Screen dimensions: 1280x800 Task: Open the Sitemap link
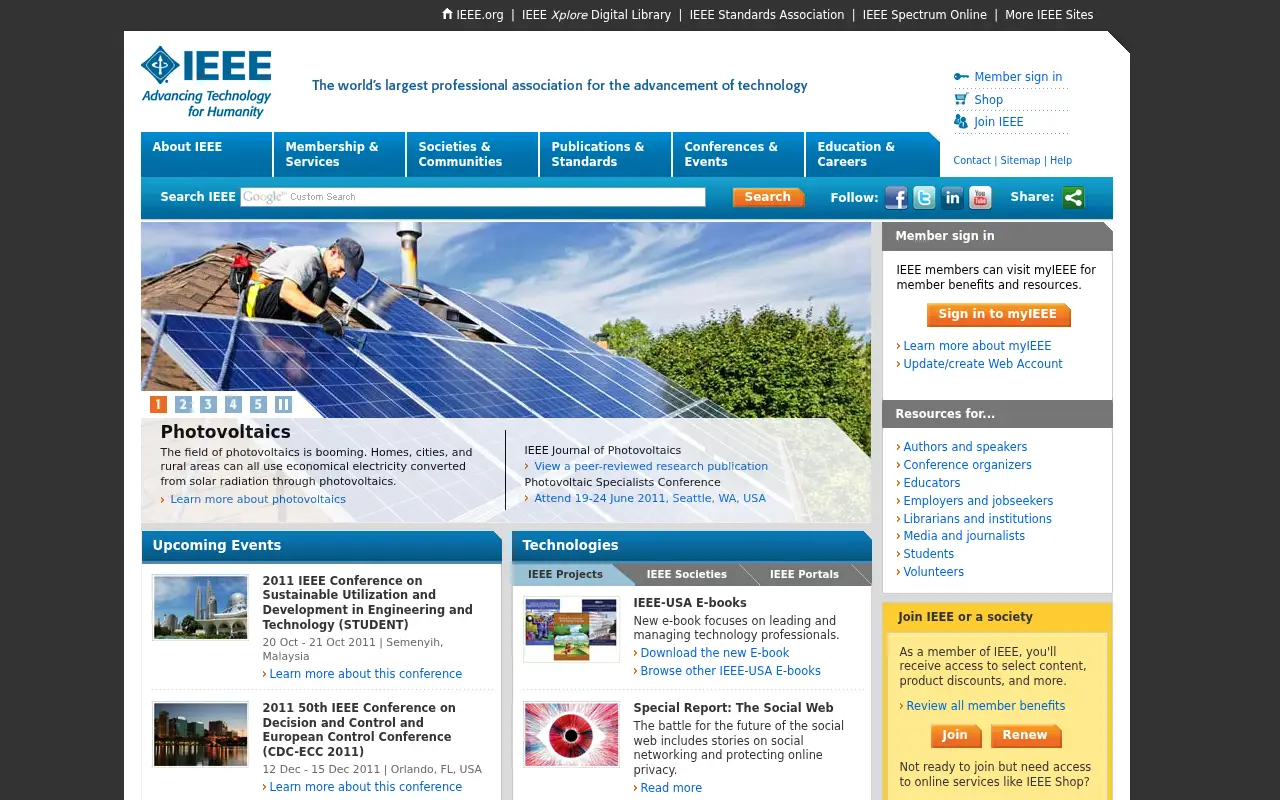[x=1020, y=160]
